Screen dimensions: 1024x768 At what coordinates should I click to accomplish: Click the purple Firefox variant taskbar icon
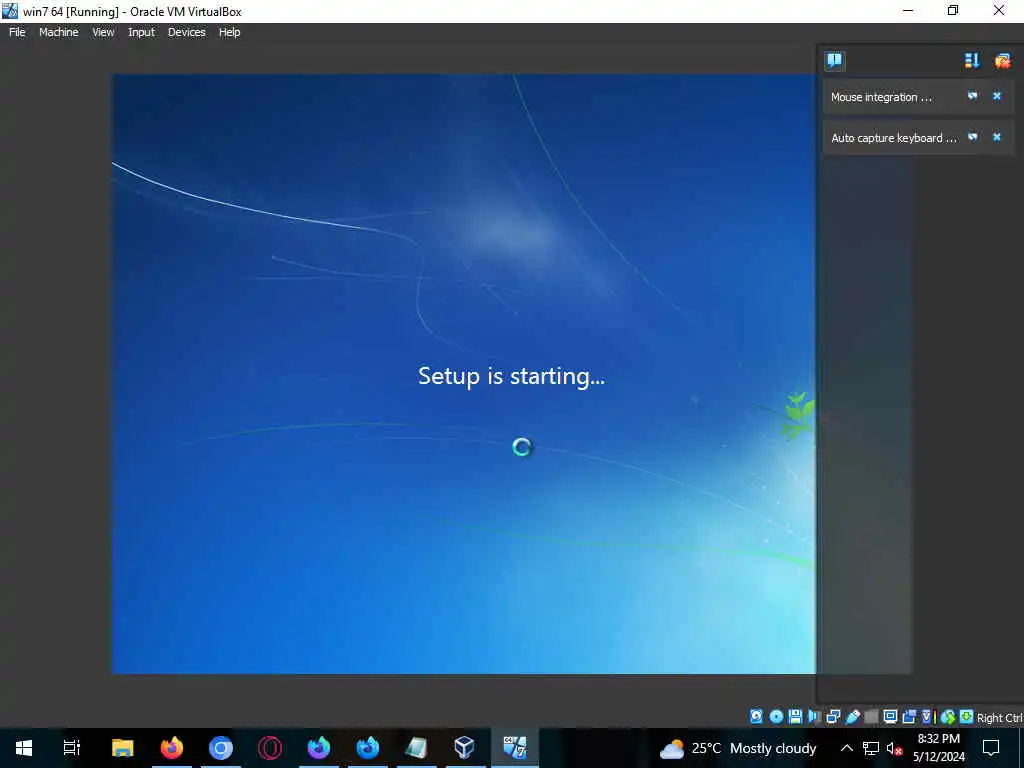pyautogui.click(x=319, y=748)
